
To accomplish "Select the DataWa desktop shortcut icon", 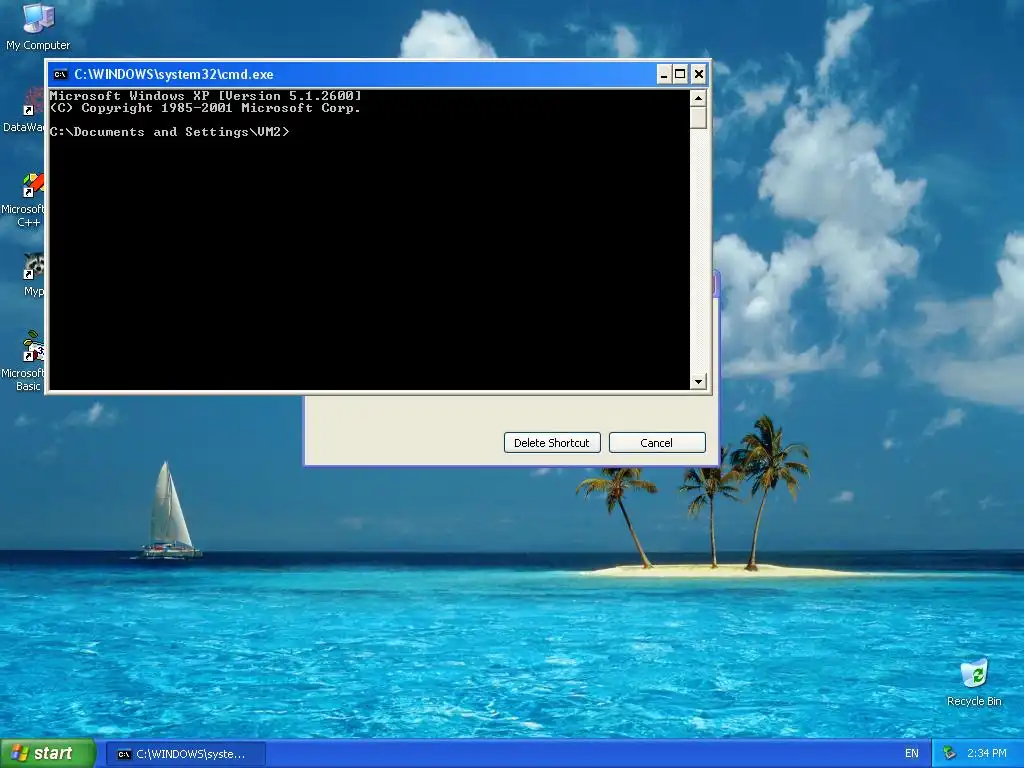I will tap(24, 111).
